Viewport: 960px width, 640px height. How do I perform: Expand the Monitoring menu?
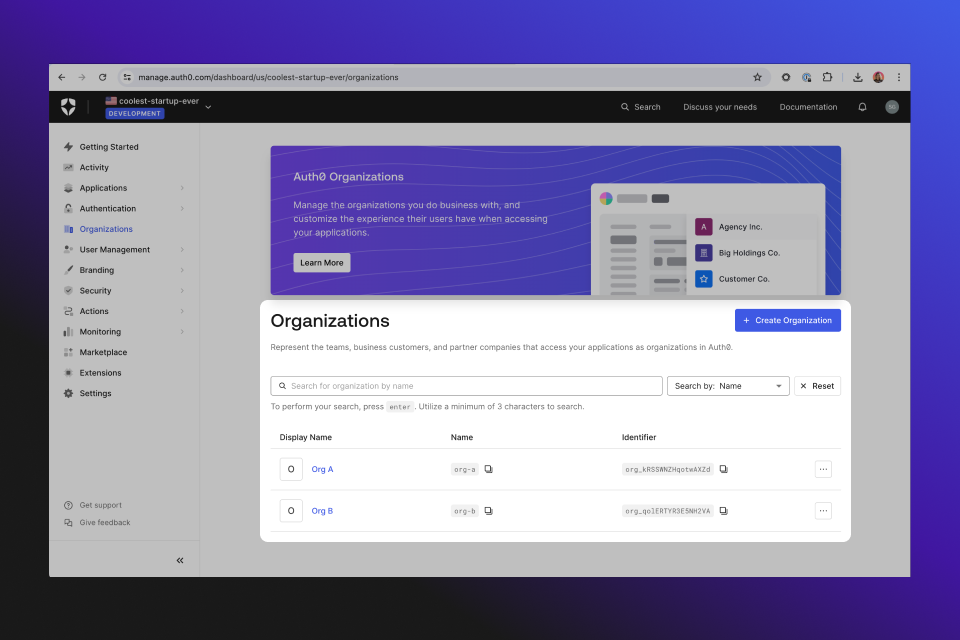point(182,331)
